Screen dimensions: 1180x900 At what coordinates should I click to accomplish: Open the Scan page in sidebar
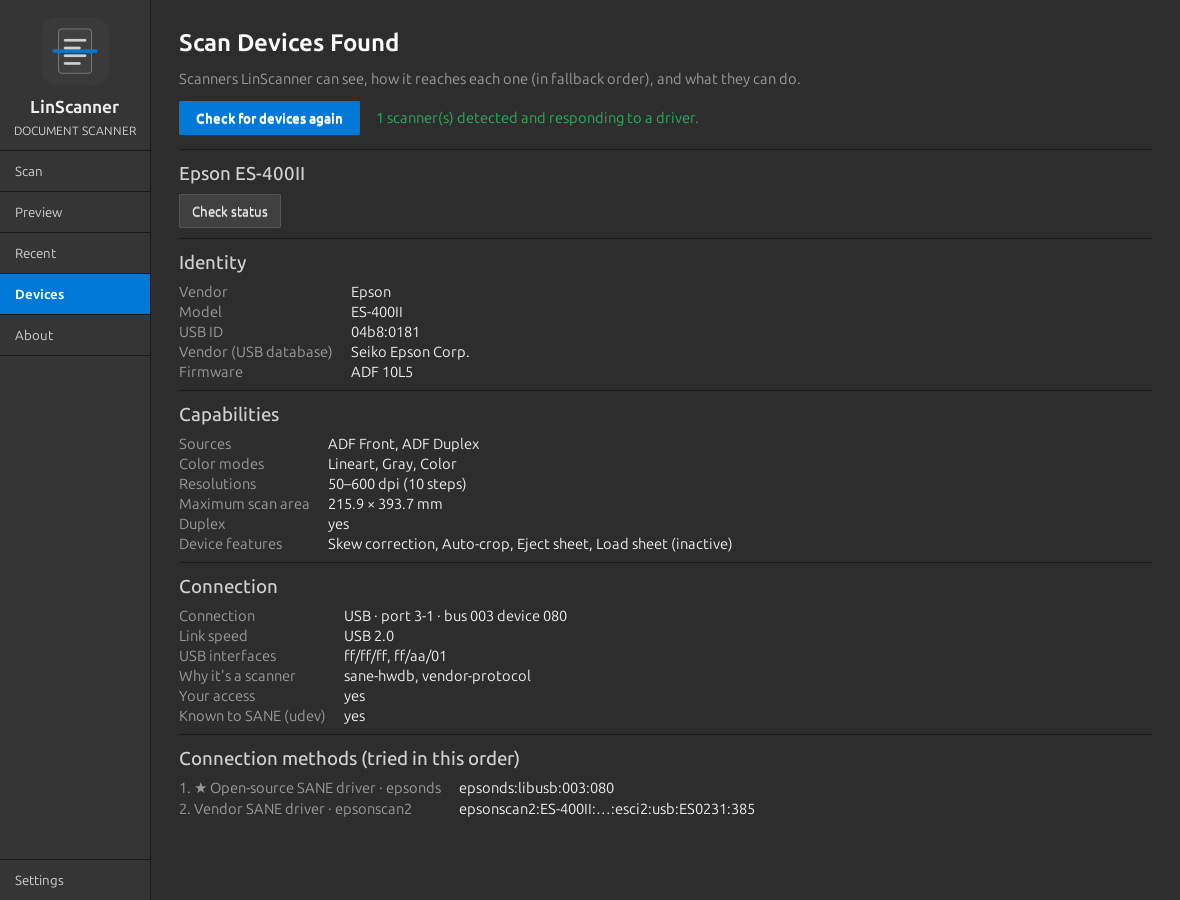point(75,172)
